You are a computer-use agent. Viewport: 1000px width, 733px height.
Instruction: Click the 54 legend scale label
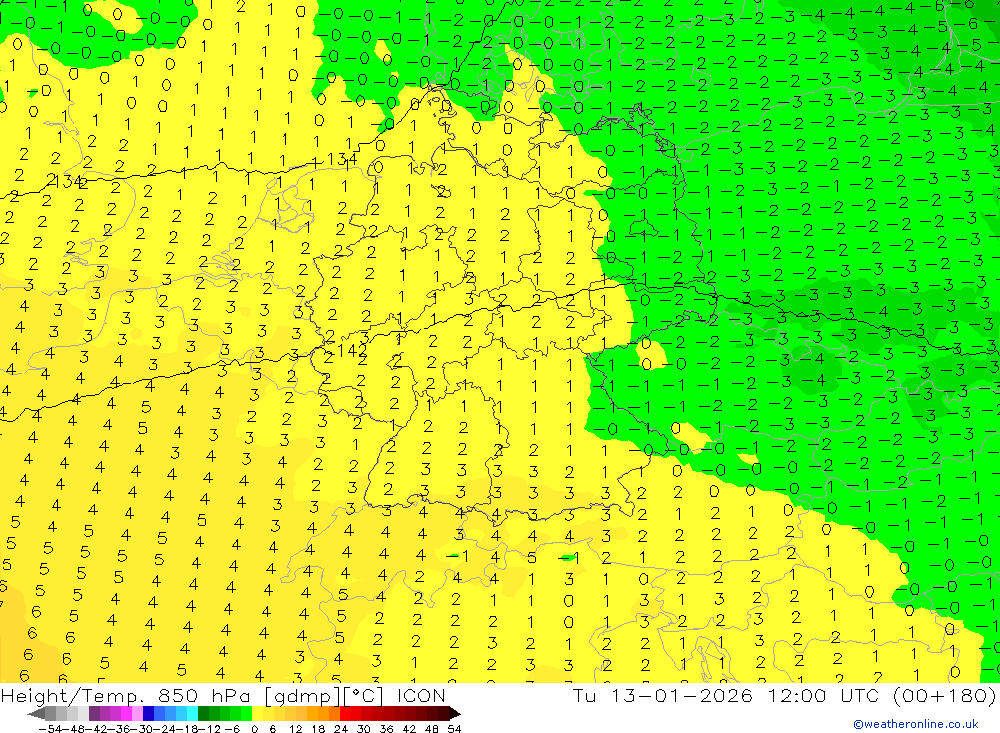[454, 729]
